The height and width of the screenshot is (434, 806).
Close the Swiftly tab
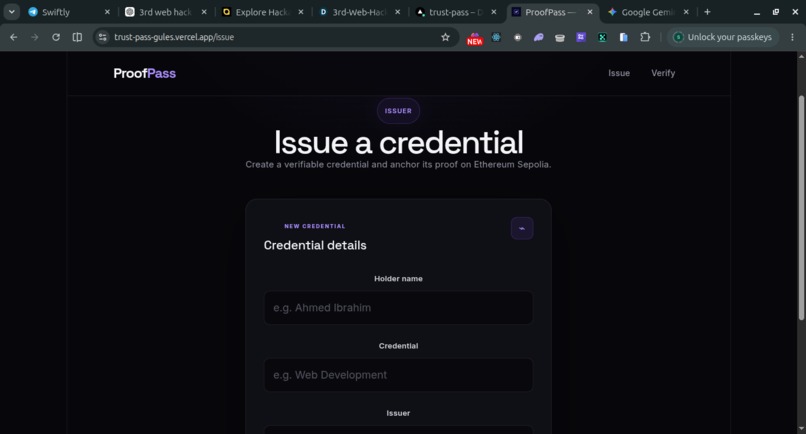pyautogui.click(x=107, y=12)
